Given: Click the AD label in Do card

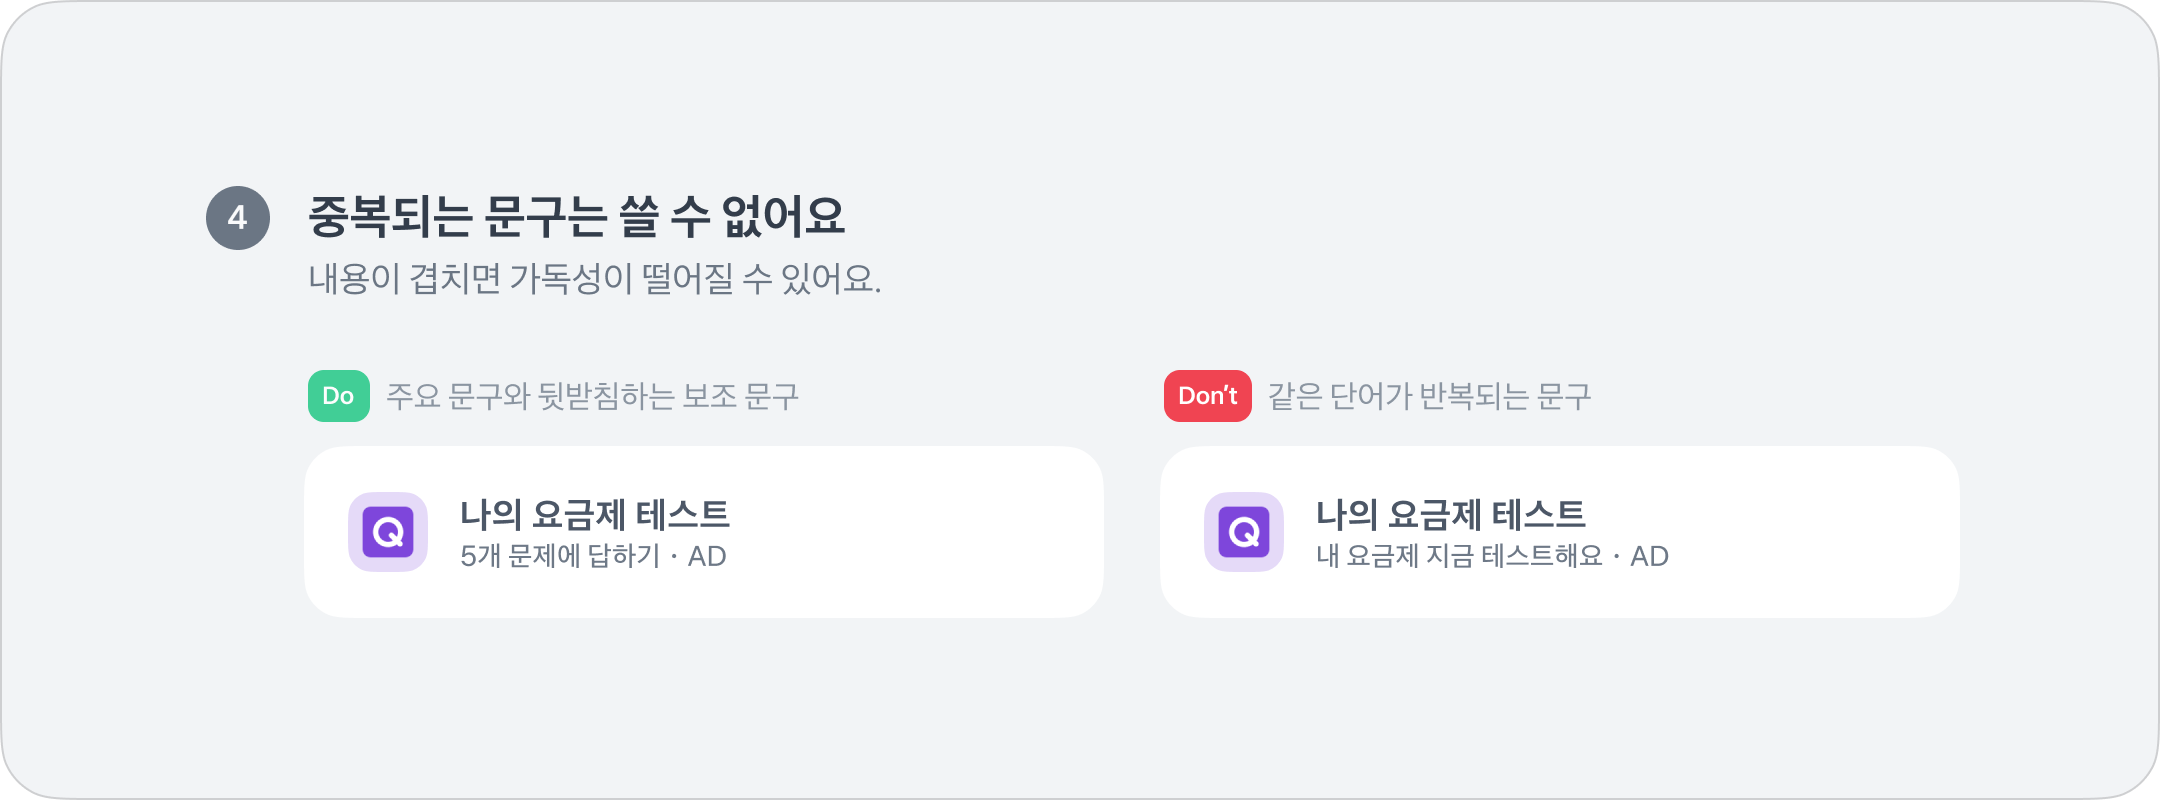Looking at the screenshot, I should point(707,556).
